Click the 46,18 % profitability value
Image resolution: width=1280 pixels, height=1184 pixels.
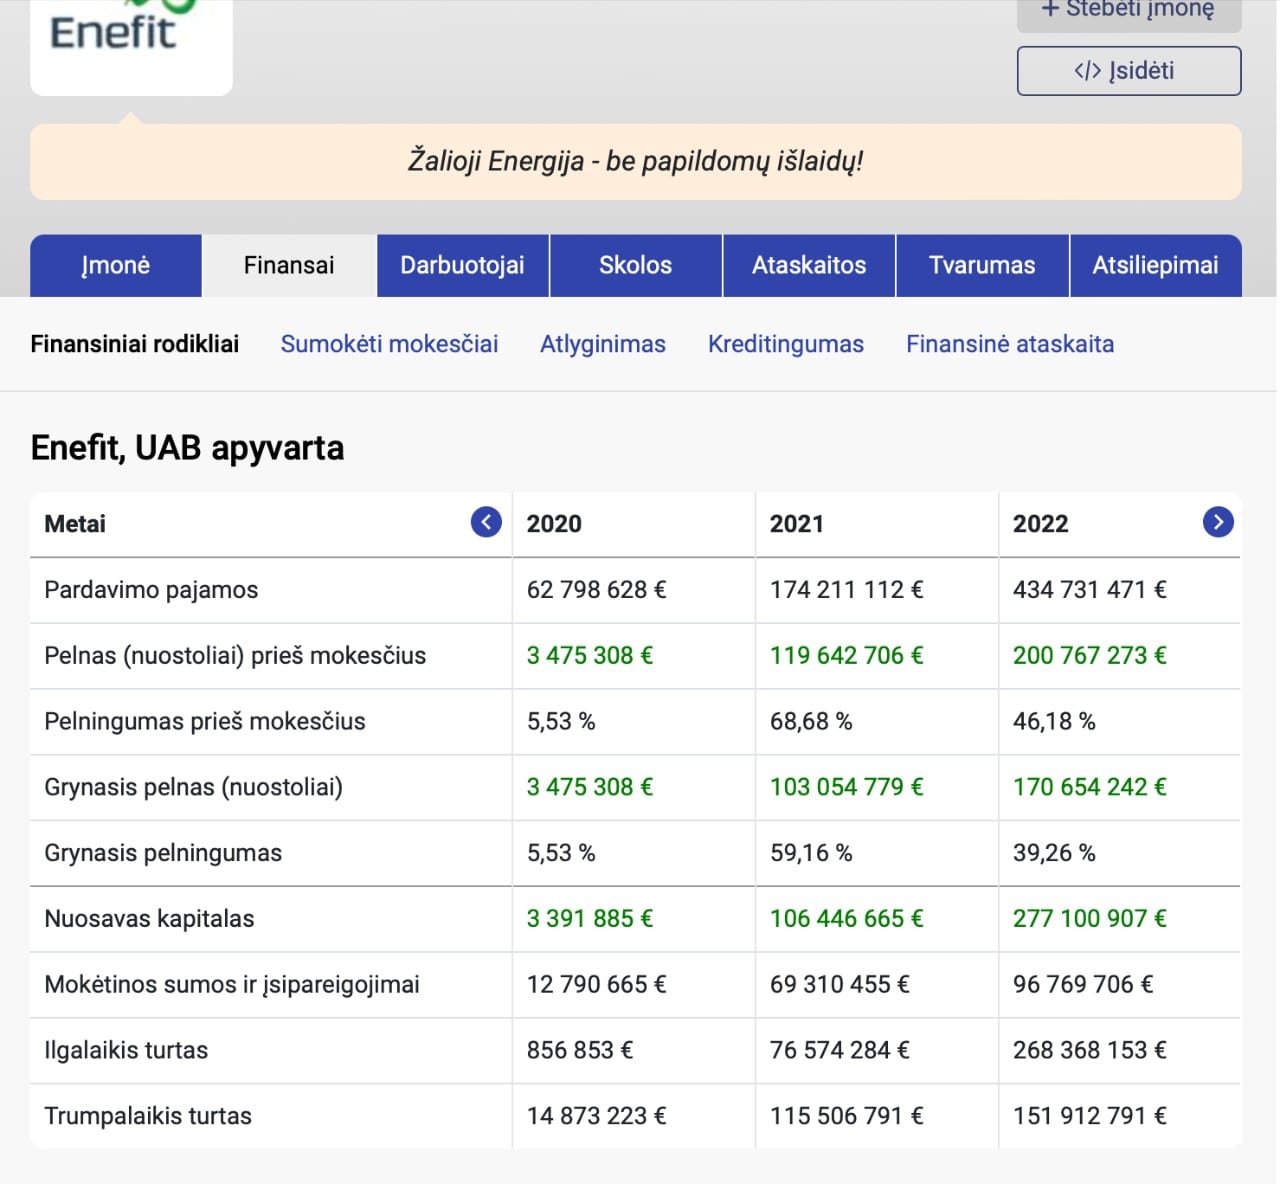point(1054,722)
